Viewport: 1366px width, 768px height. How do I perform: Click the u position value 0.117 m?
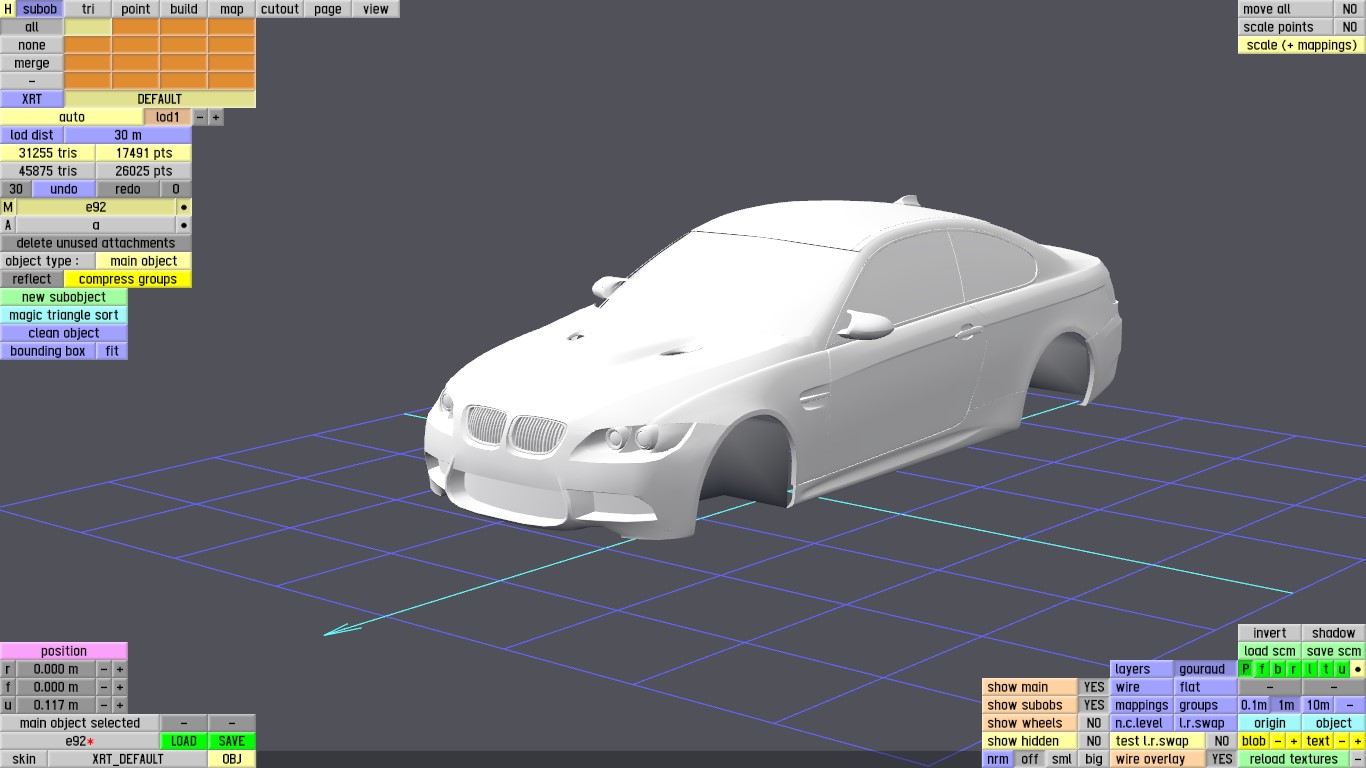[56, 705]
